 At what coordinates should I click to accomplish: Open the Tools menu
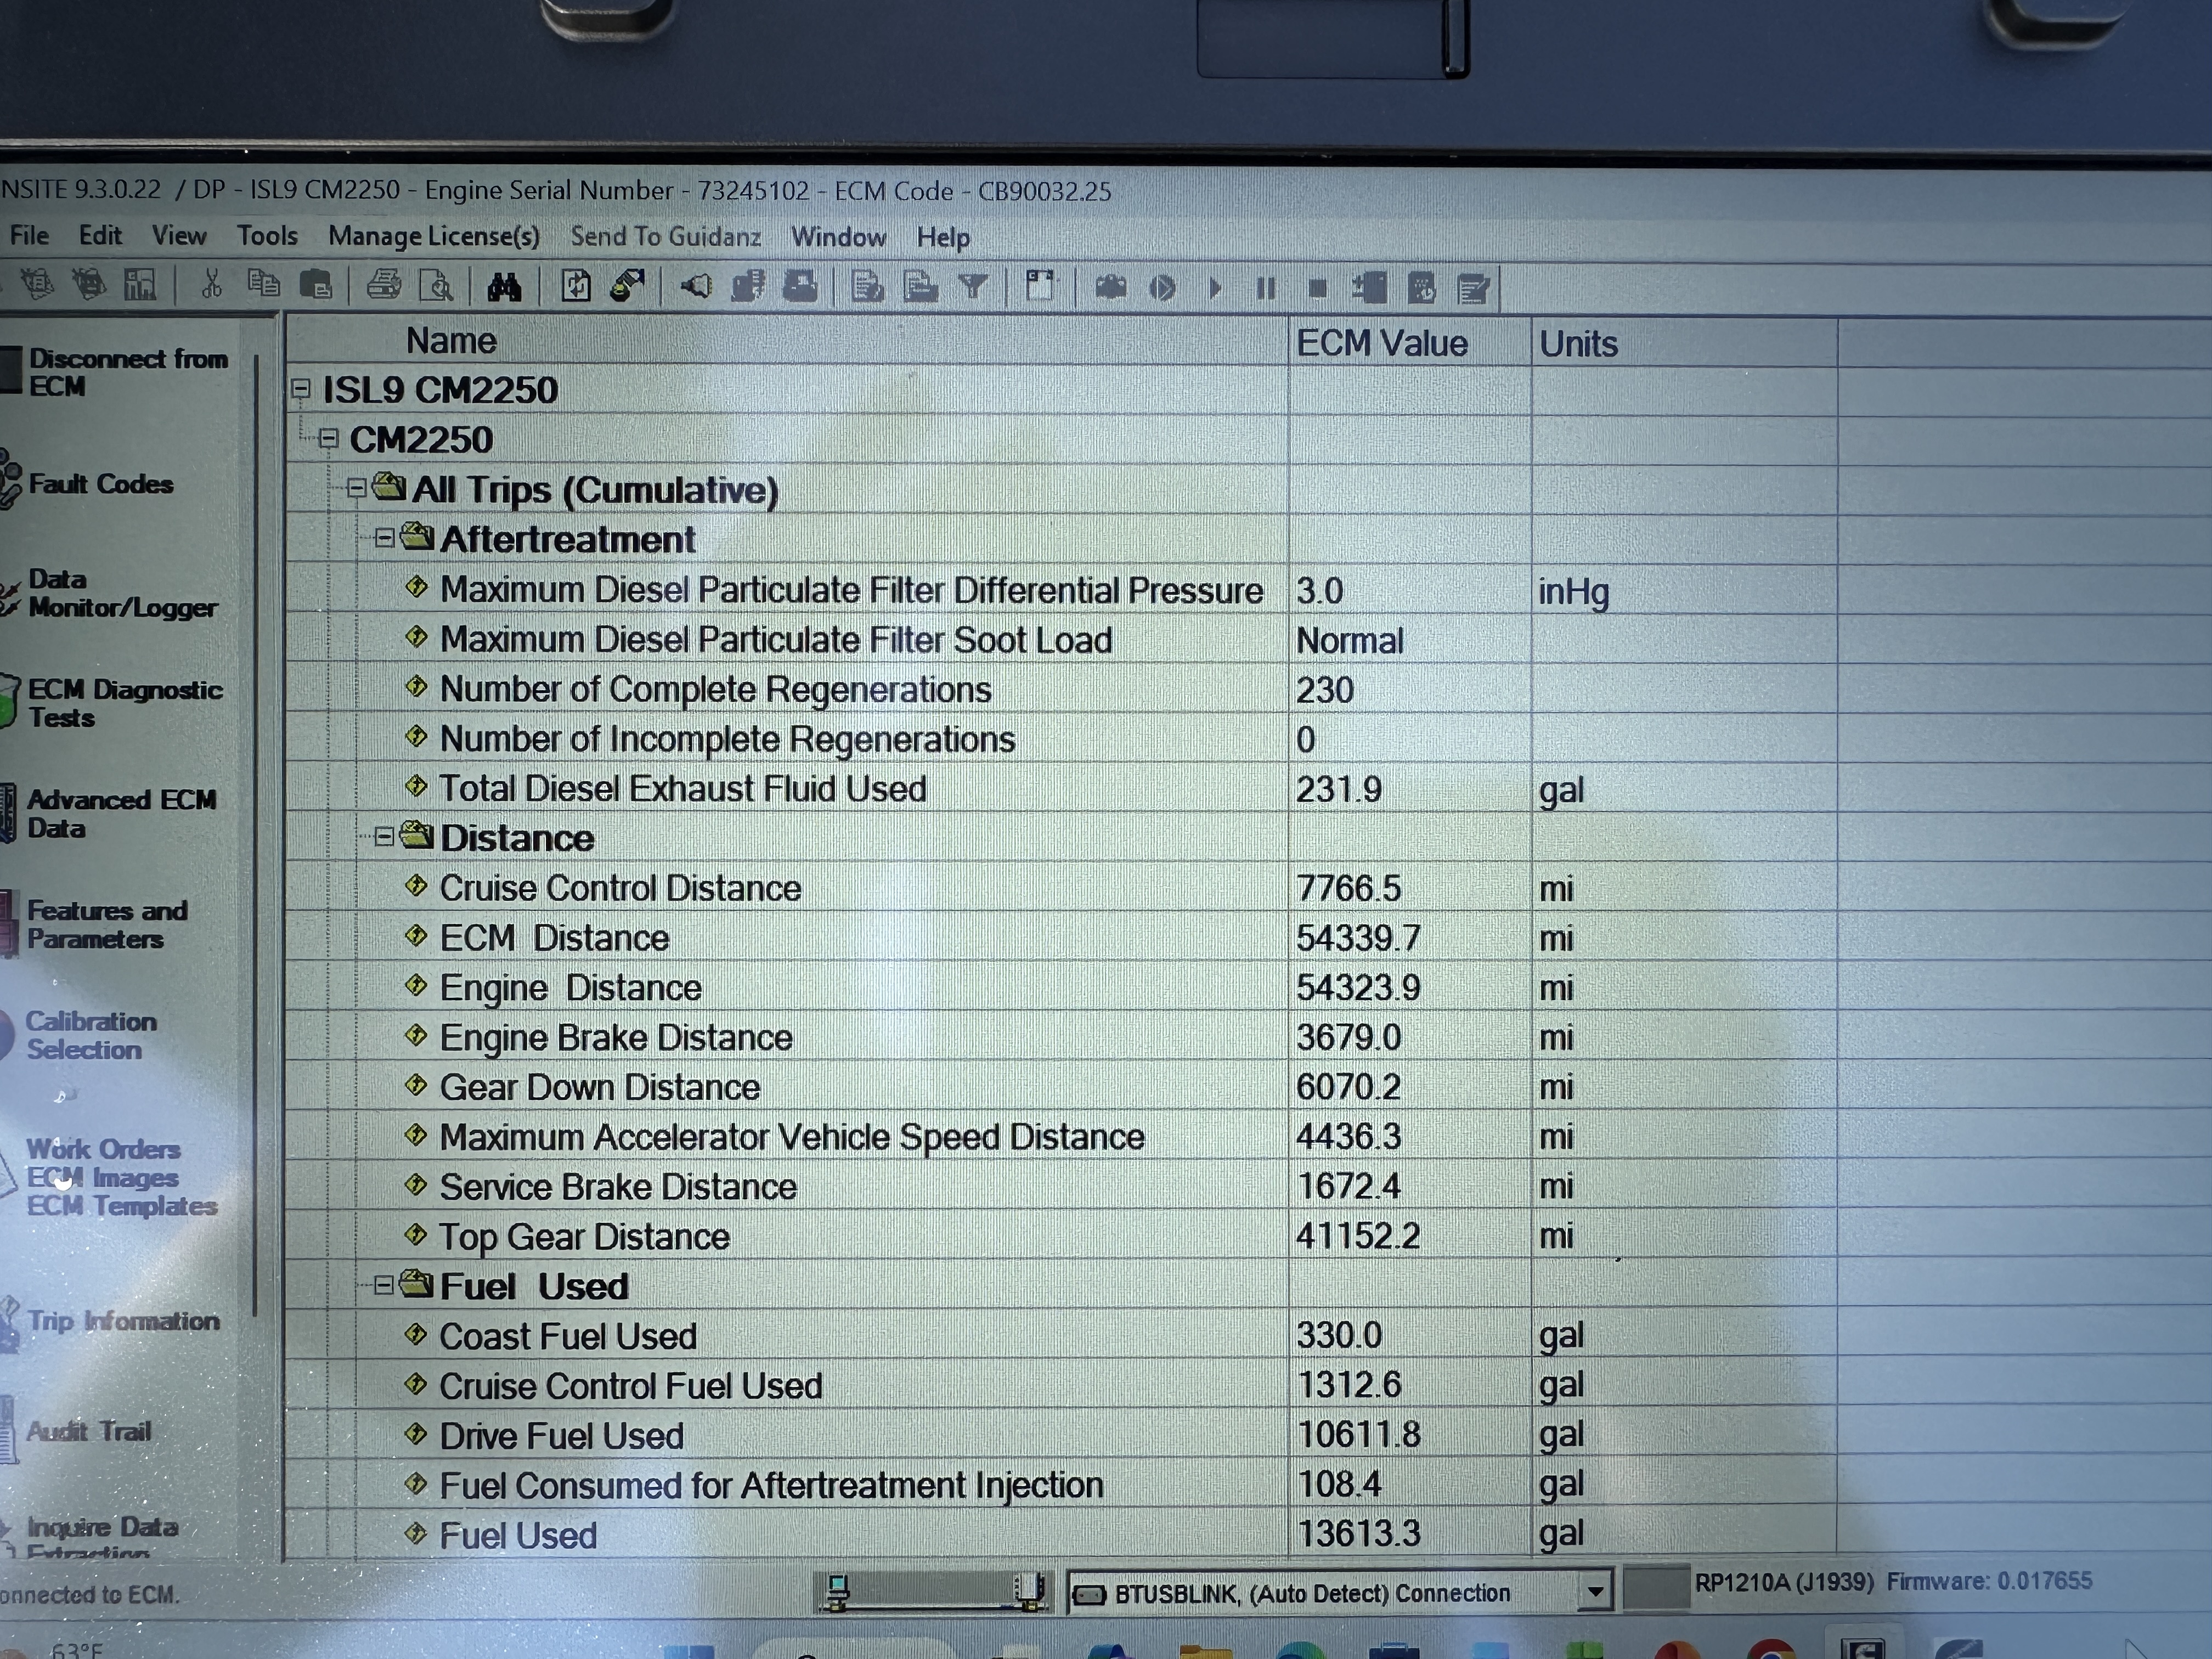pyautogui.click(x=267, y=236)
